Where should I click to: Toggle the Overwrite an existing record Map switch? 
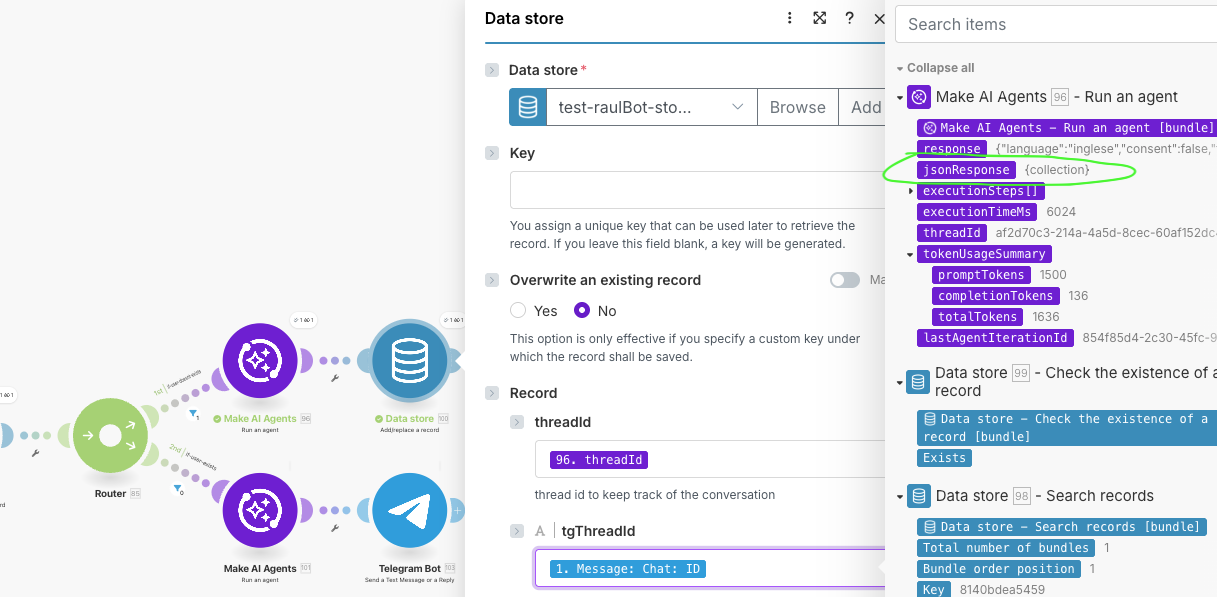click(844, 280)
